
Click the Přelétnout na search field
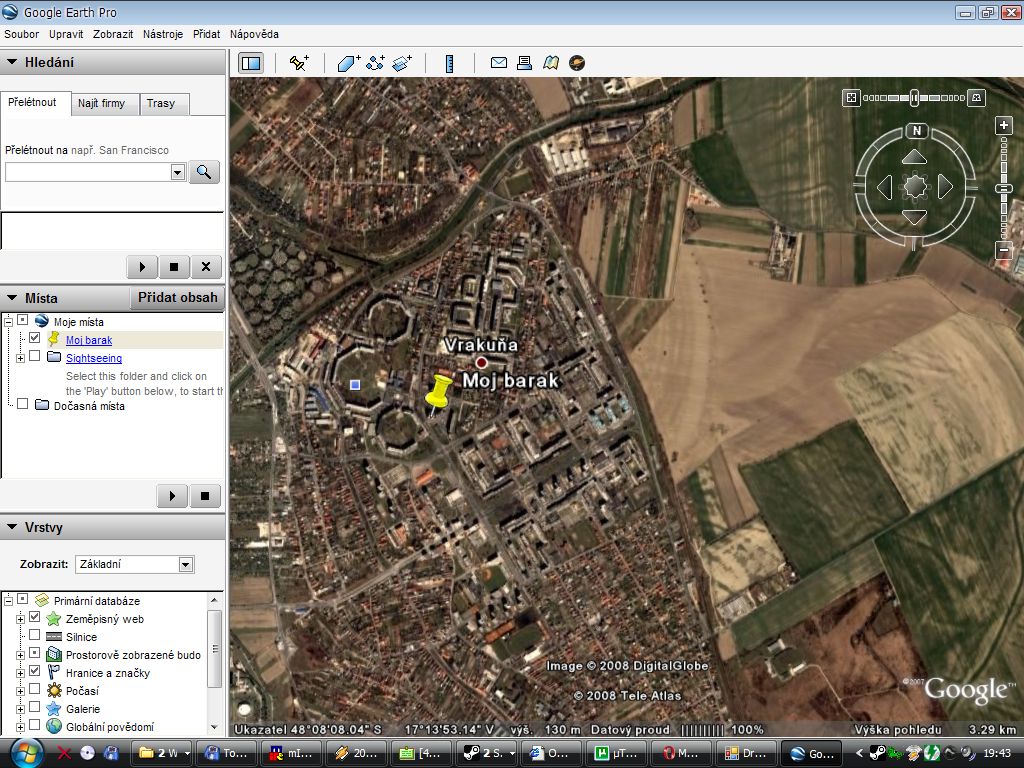point(95,172)
